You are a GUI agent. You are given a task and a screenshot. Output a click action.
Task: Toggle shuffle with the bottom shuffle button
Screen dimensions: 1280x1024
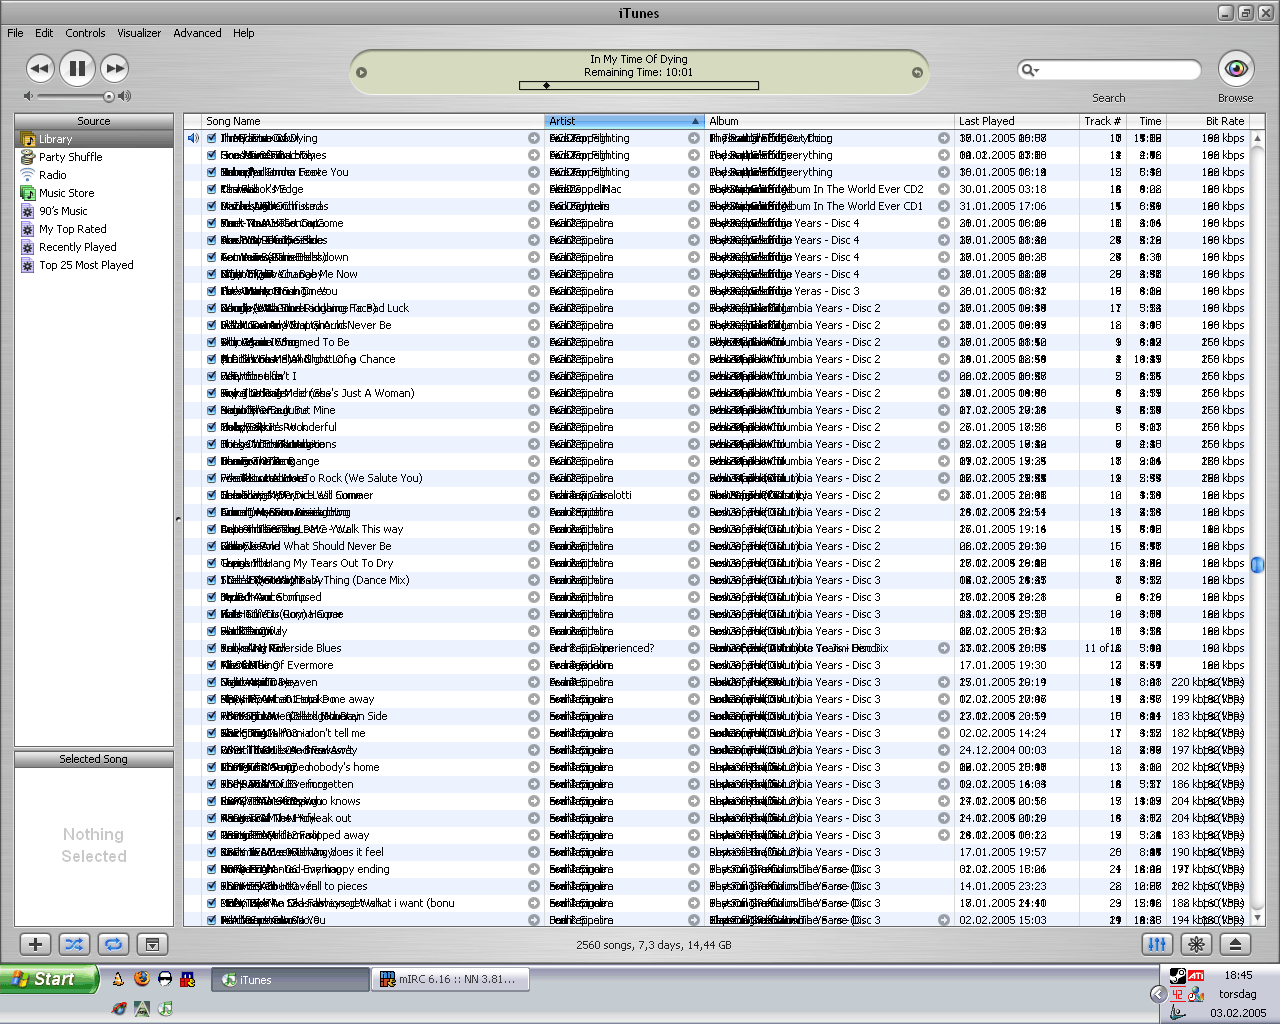coord(74,944)
